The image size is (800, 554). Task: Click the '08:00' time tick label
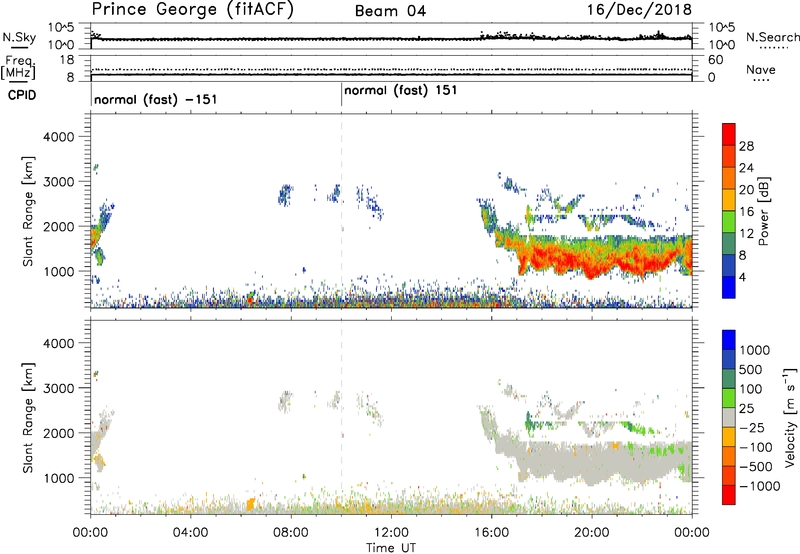click(x=291, y=533)
